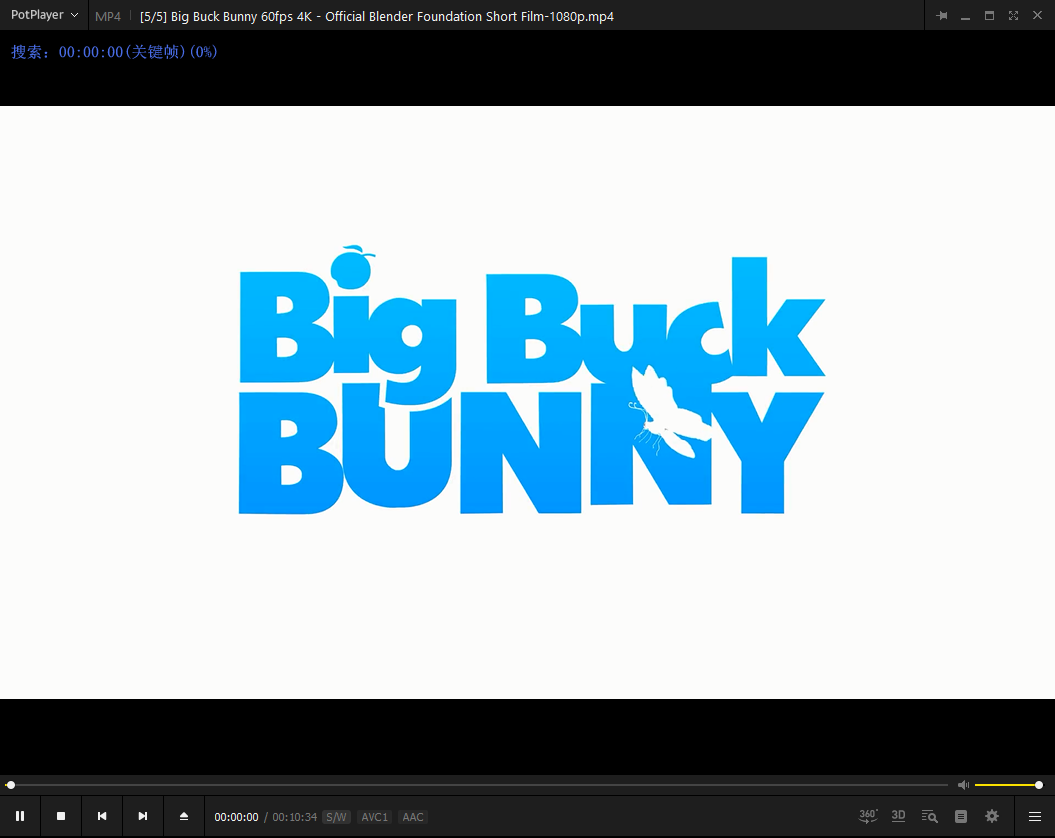Skip to the next playlist item
1055x838 pixels.
pos(143,816)
